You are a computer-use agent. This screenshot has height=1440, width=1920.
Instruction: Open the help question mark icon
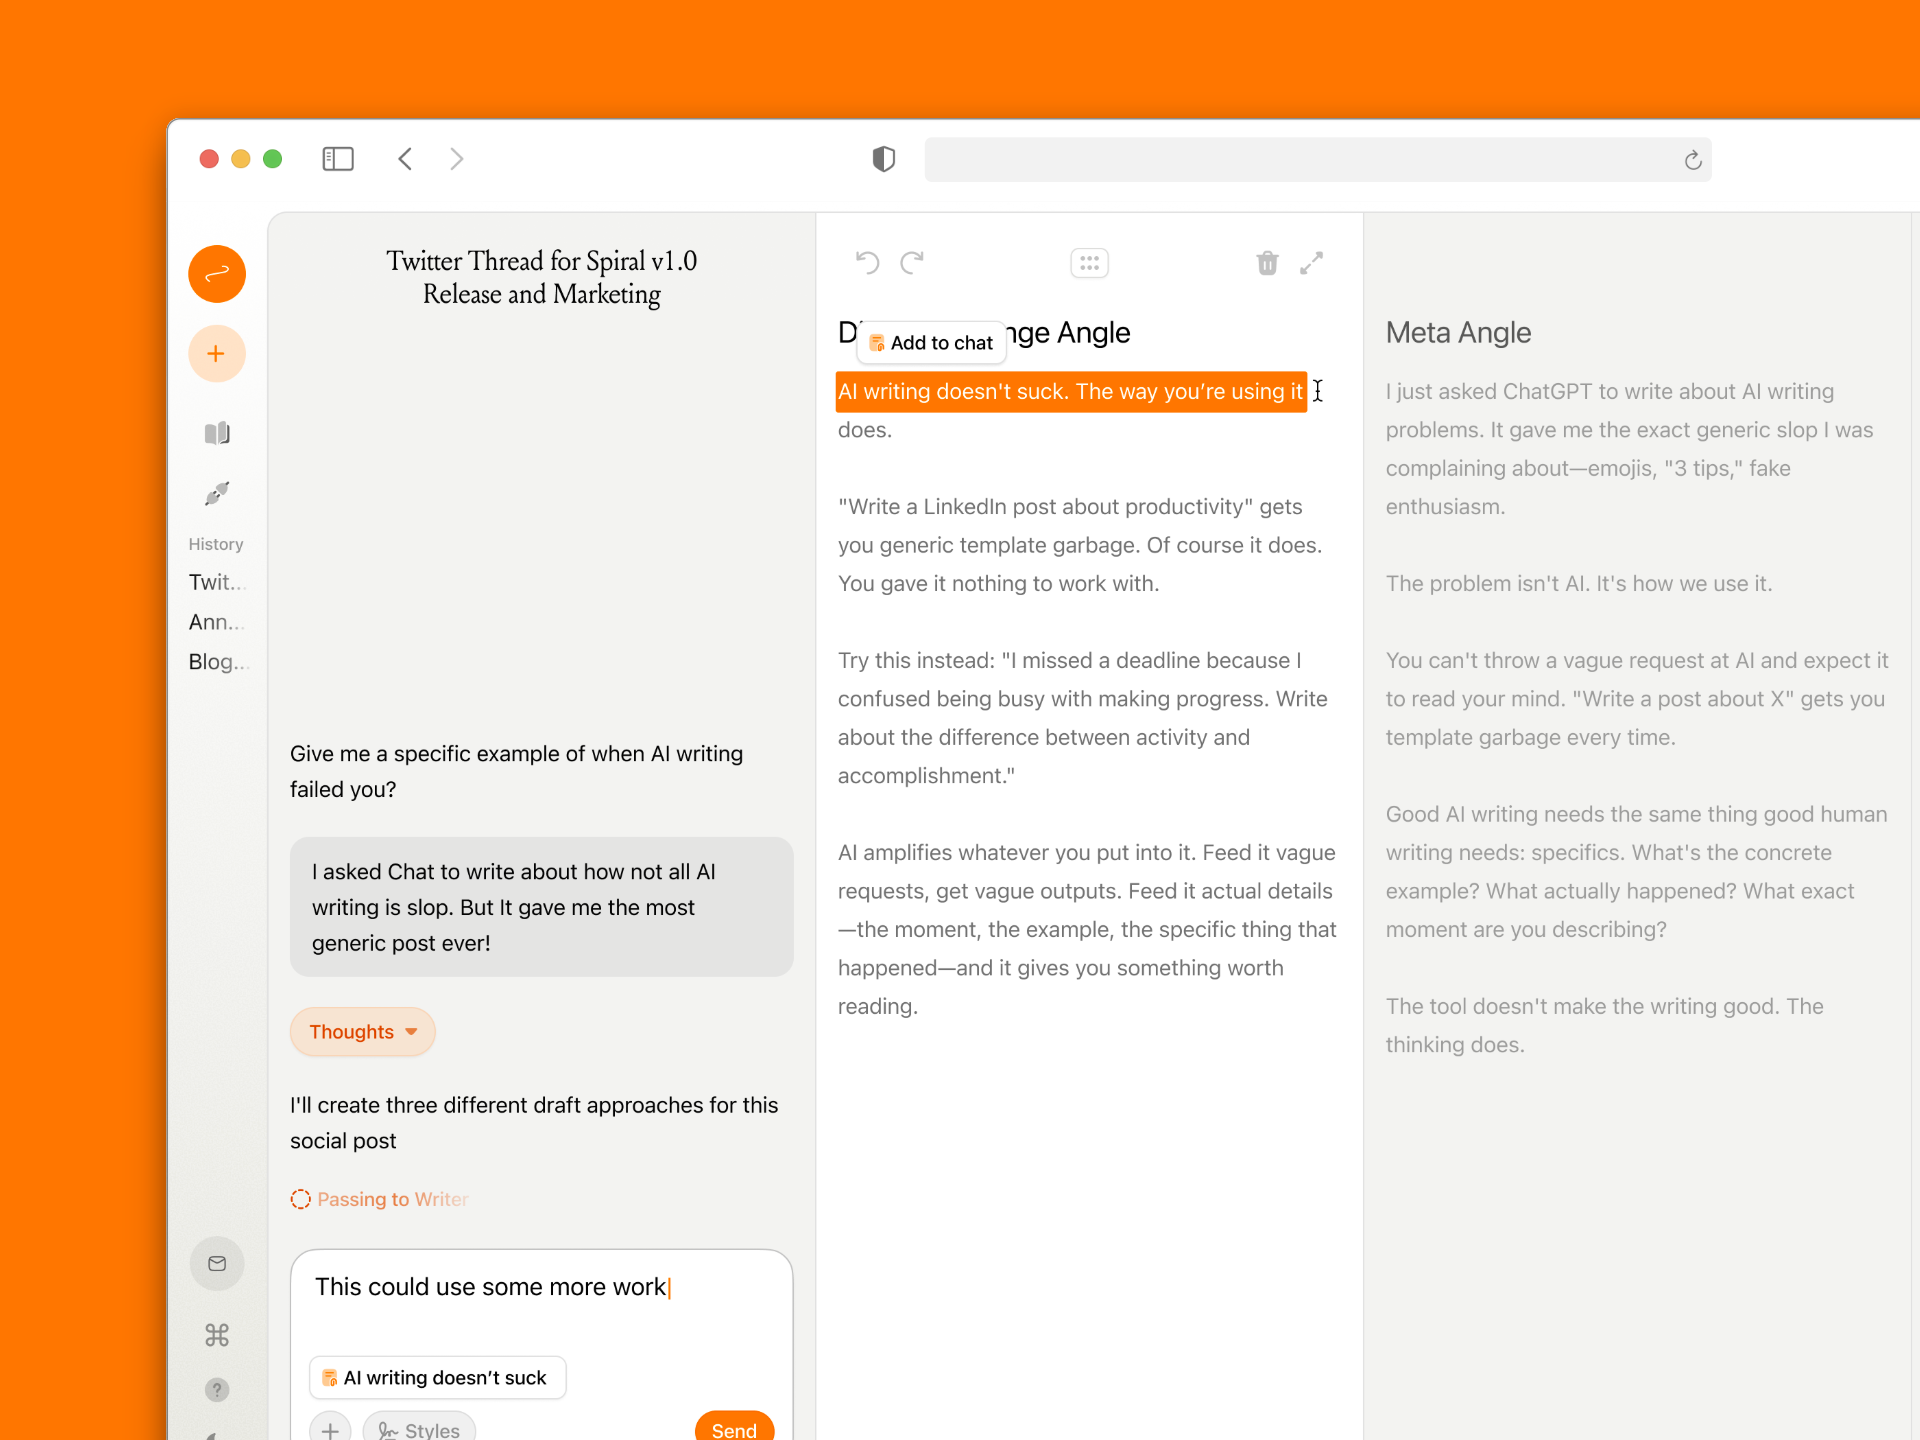pyautogui.click(x=216, y=1390)
